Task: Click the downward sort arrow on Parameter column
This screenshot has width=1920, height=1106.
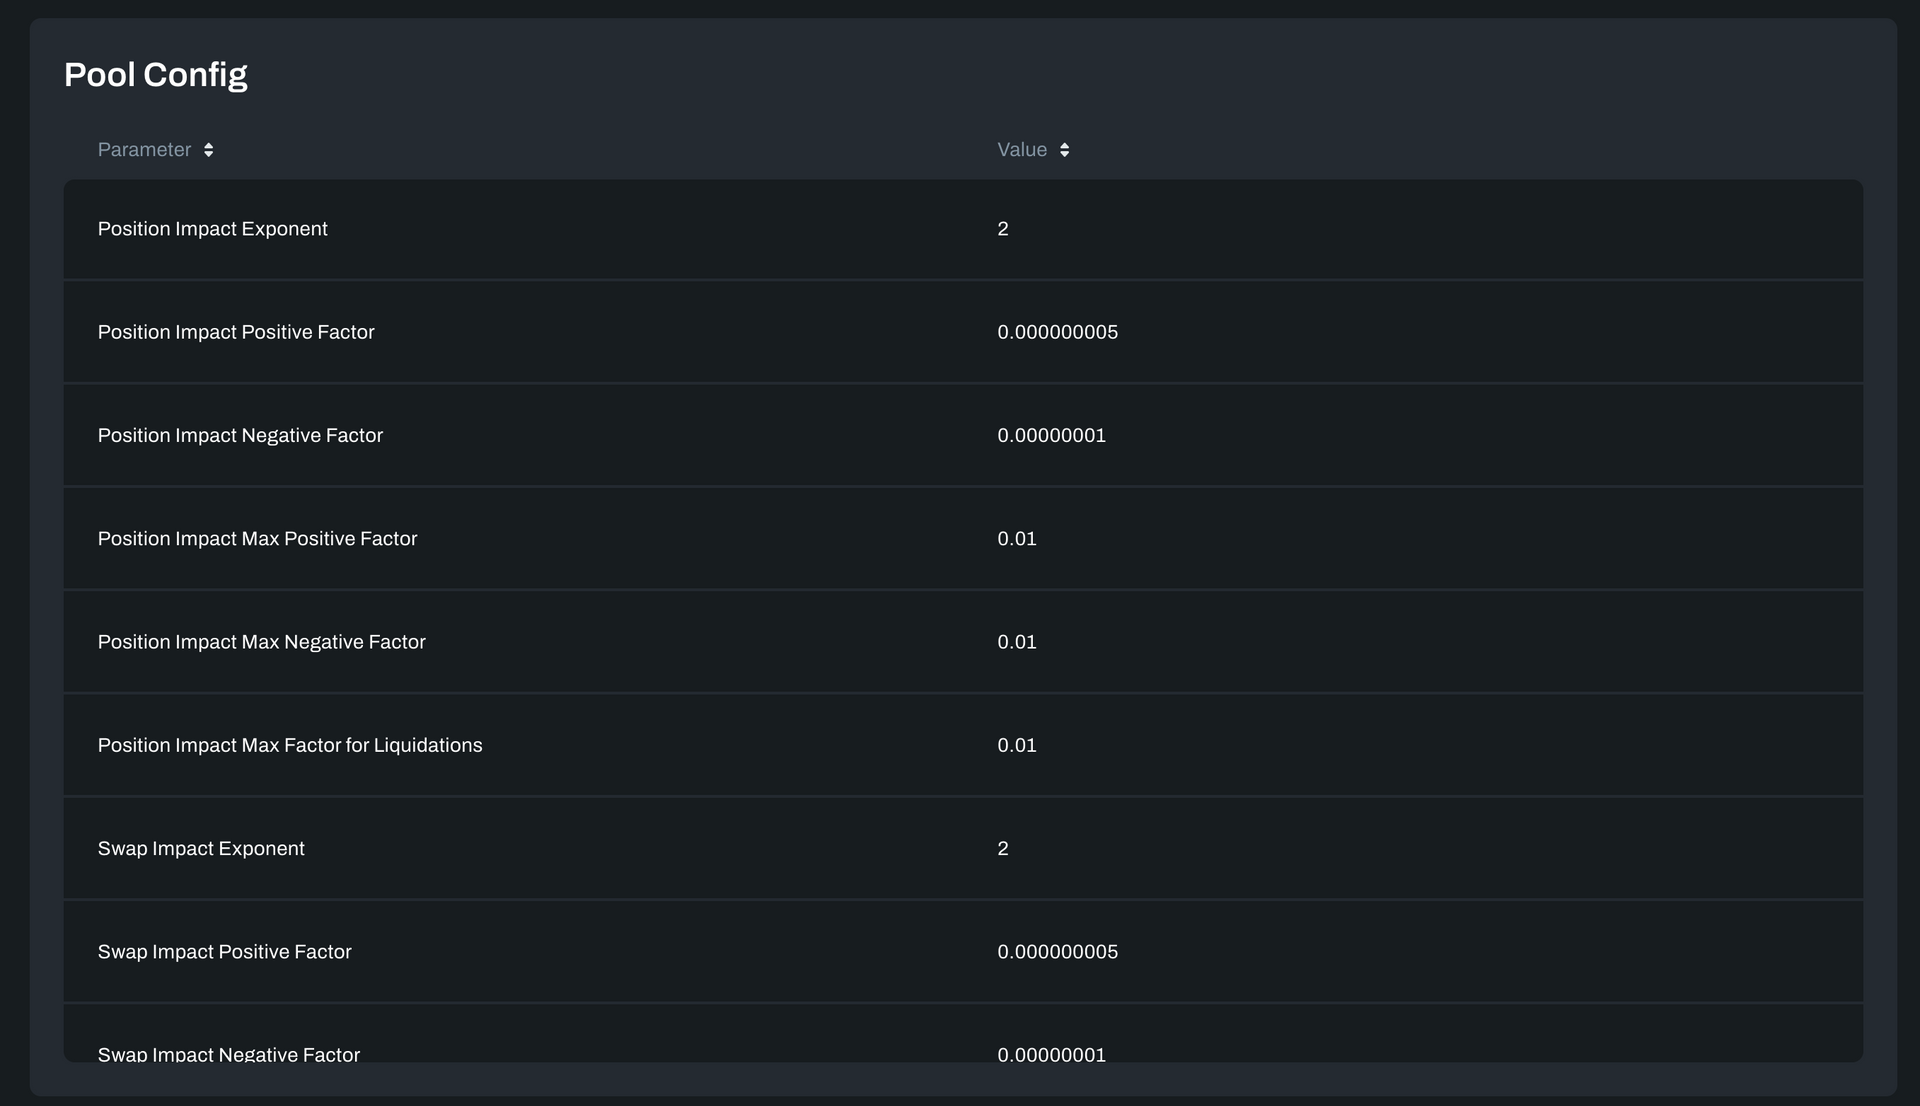Action: 209,154
